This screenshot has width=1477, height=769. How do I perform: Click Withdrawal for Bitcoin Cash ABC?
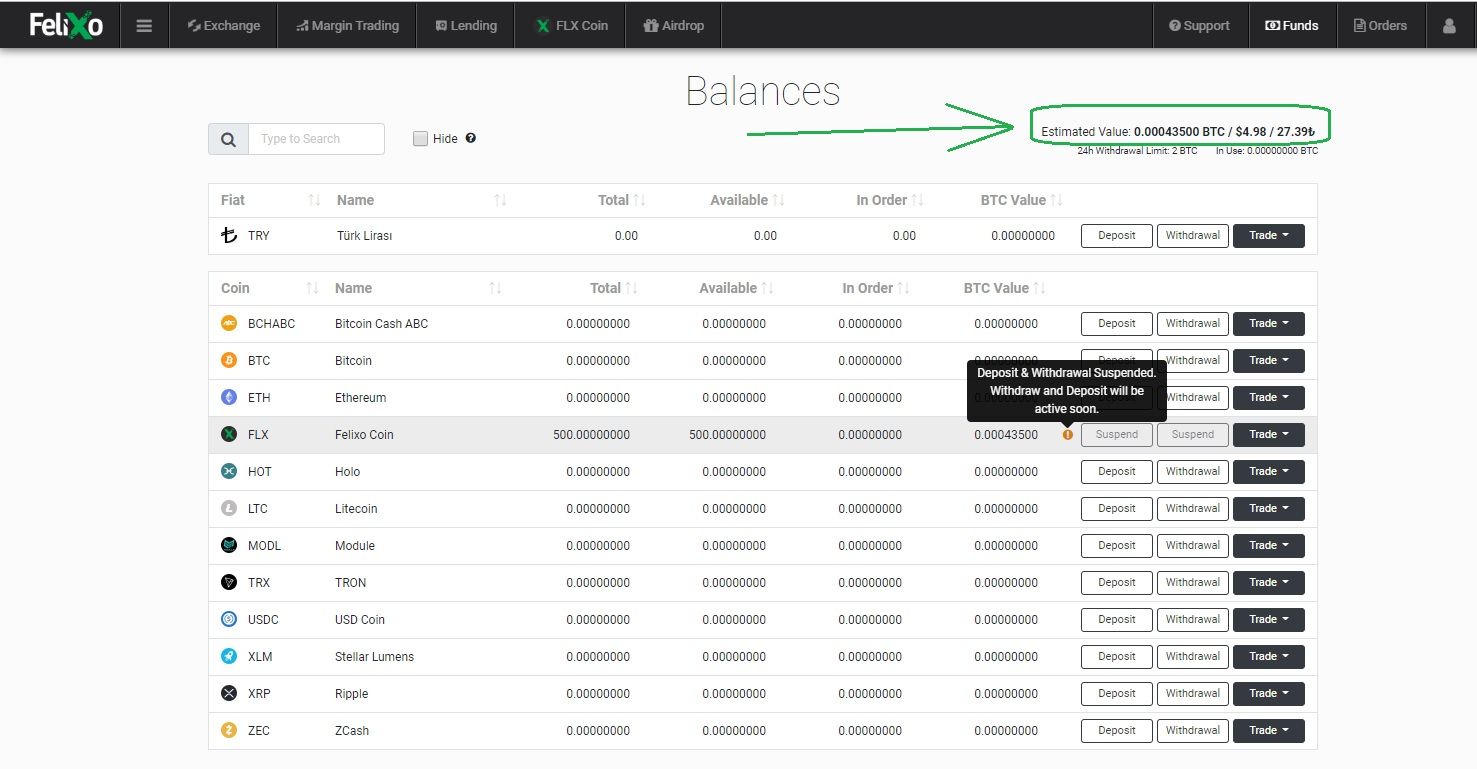[x=1193, y=324]
